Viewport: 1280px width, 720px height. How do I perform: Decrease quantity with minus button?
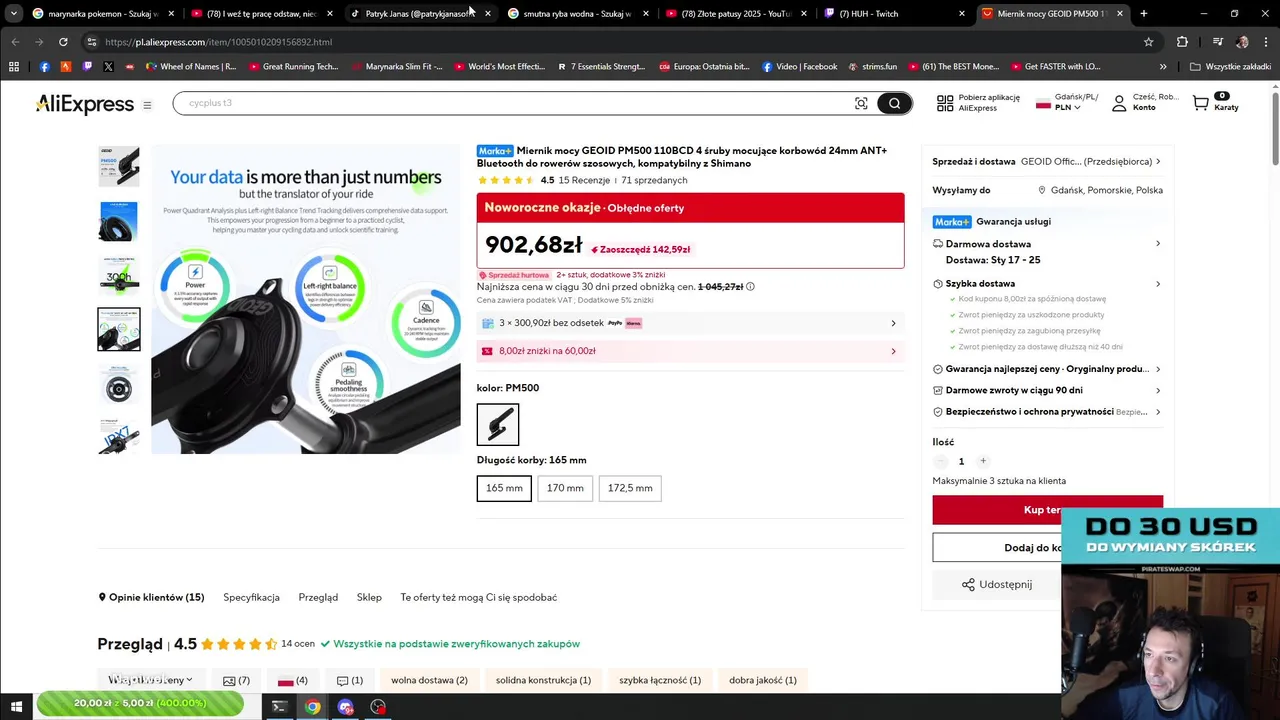click(x=940, y=461)
